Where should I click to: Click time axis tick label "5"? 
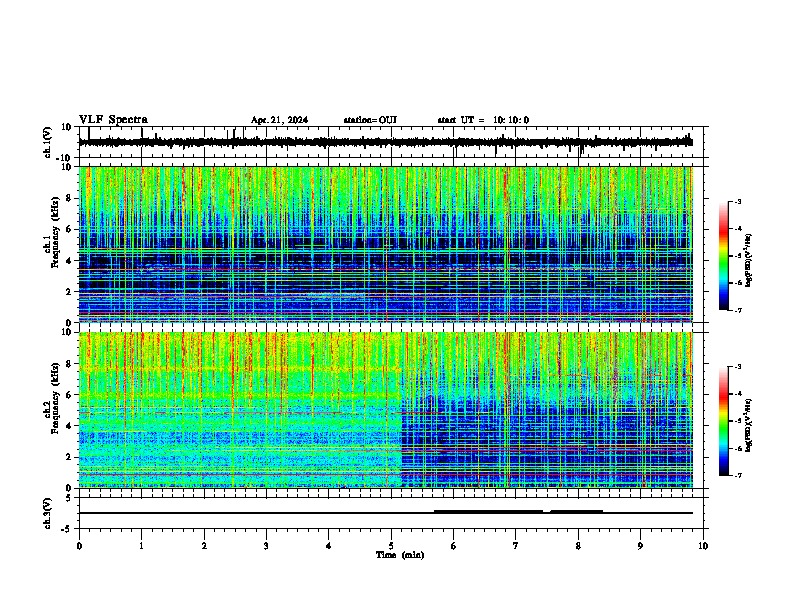pos(391,545)
